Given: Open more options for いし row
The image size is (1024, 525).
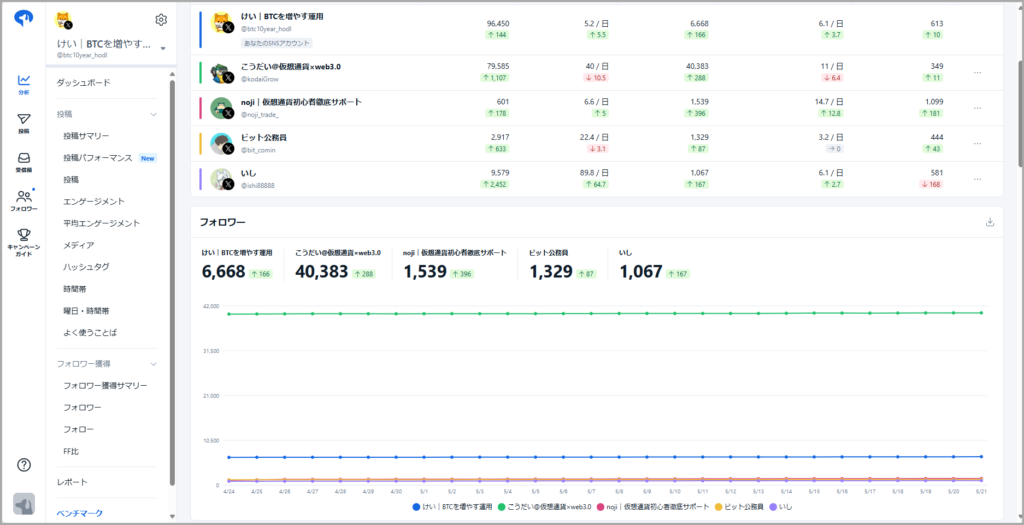Looking at the screenshot, I should (978, 179).
